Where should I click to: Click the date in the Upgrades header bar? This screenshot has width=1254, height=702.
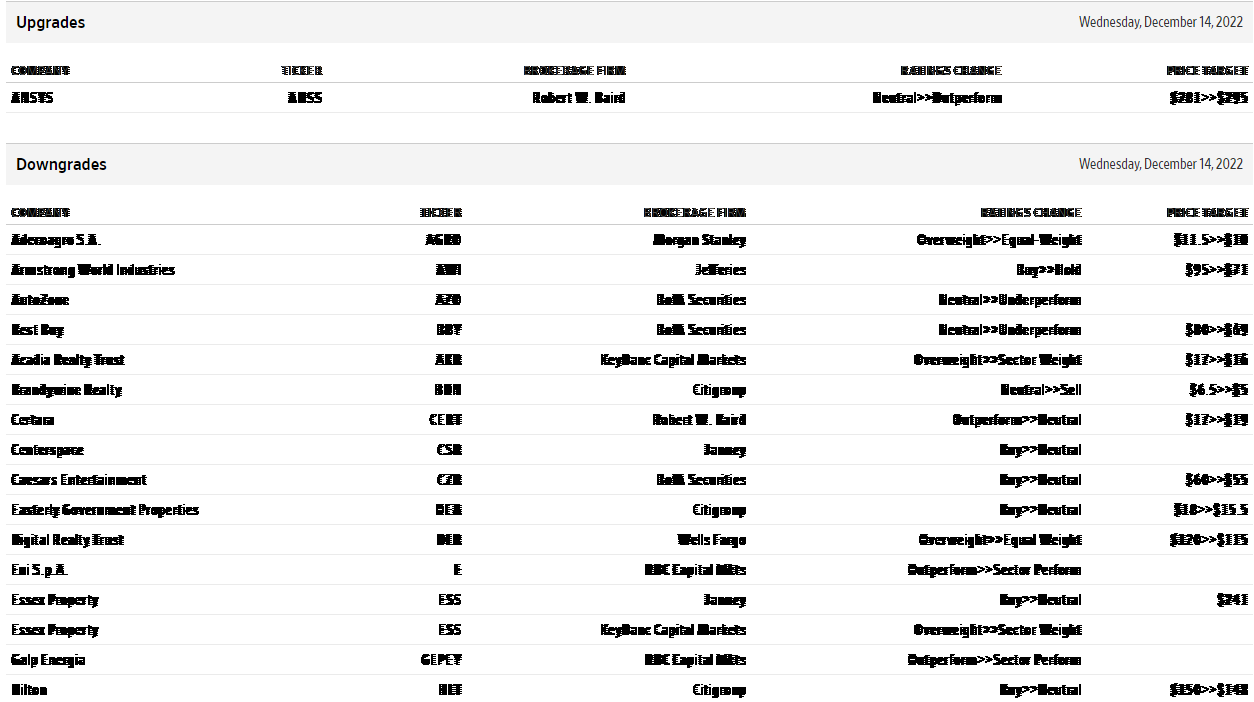[x=1160, y=22]
